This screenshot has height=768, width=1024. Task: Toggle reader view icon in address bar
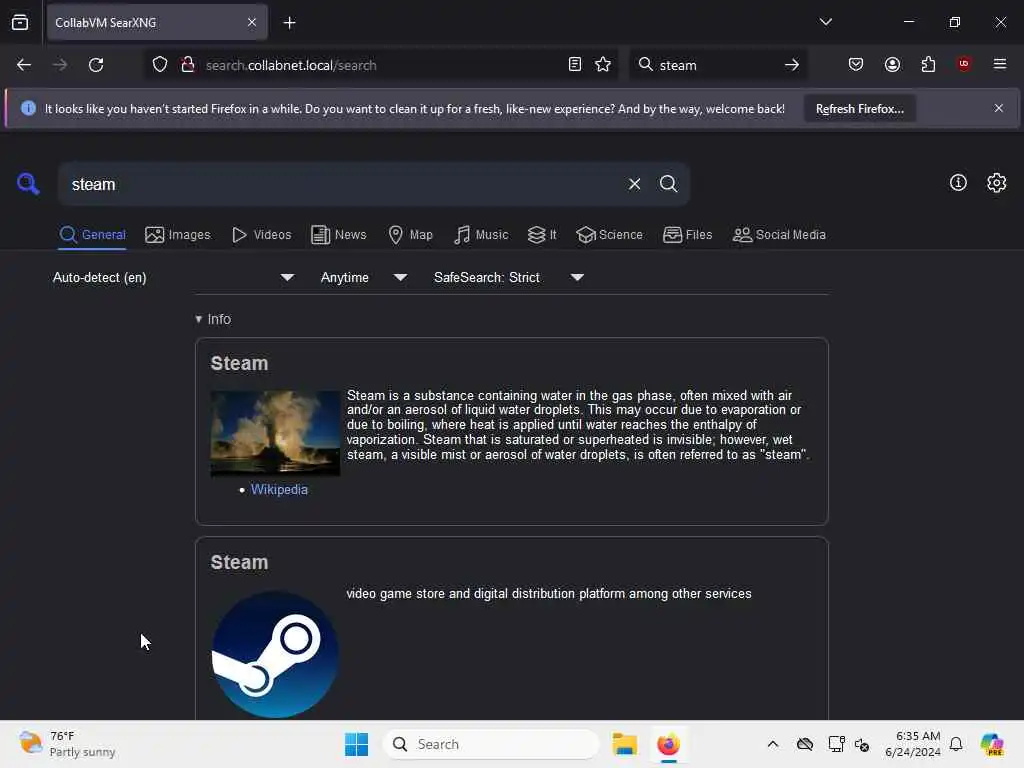pos(575,64)
